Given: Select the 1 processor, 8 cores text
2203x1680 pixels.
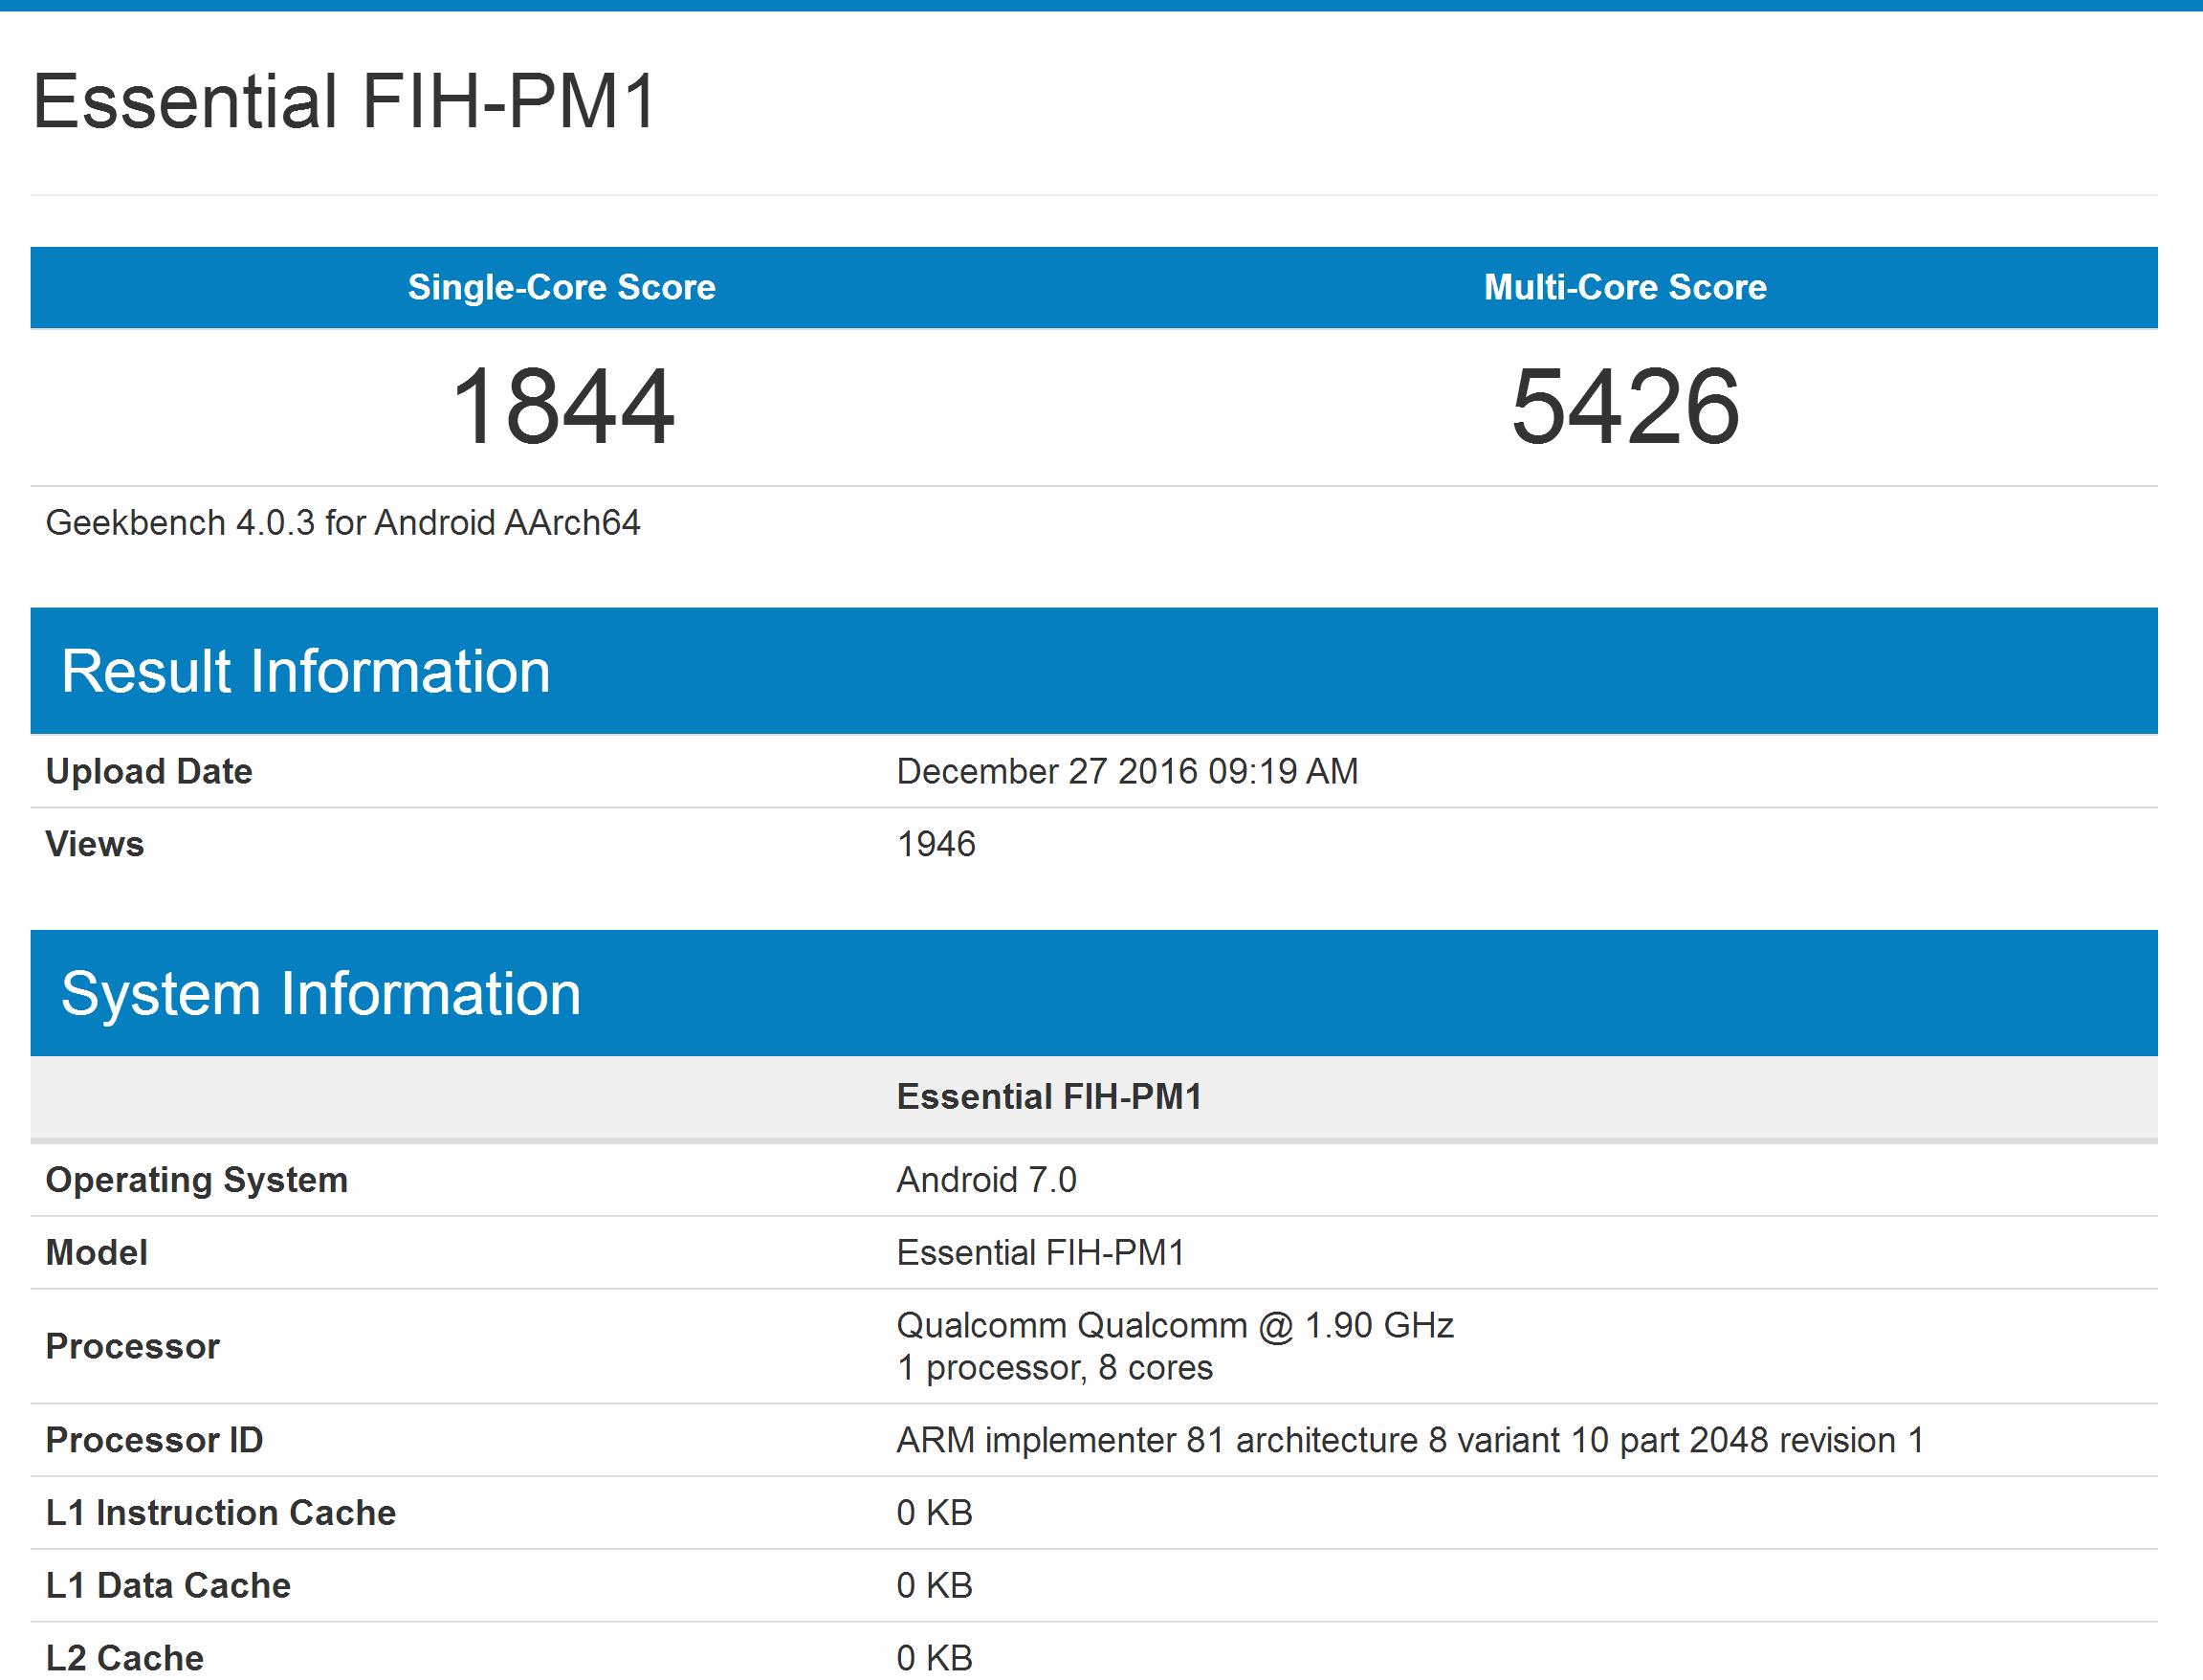Looking at the screenshot, I should [1055, 1367].
